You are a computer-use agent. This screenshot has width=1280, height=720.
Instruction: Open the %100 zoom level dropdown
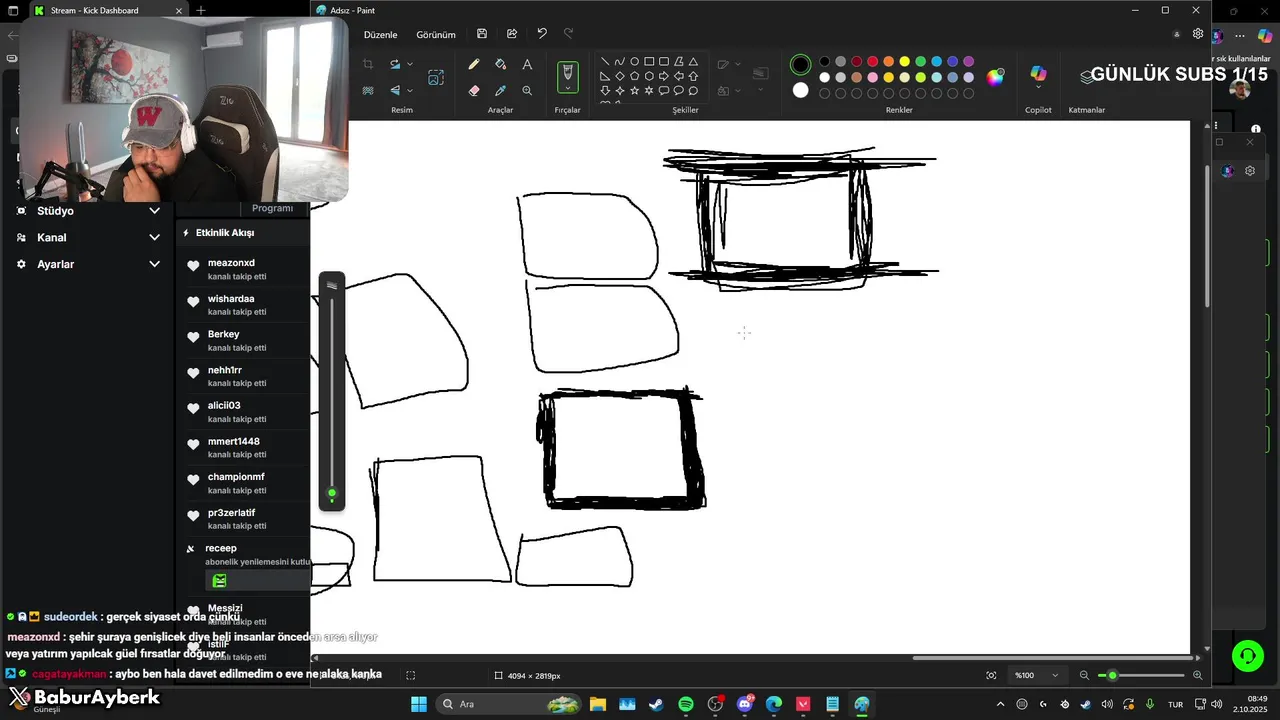point(1036,675)
